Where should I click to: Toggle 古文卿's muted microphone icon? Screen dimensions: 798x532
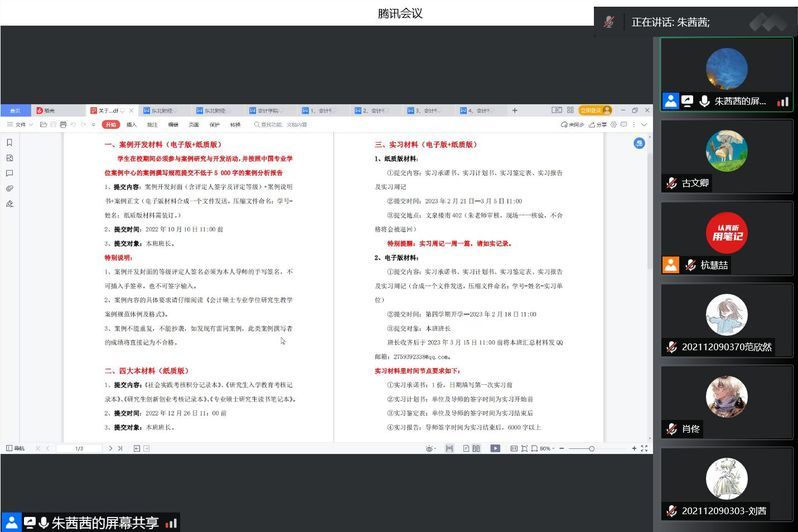pyautogui.click(x=672, y=183)
